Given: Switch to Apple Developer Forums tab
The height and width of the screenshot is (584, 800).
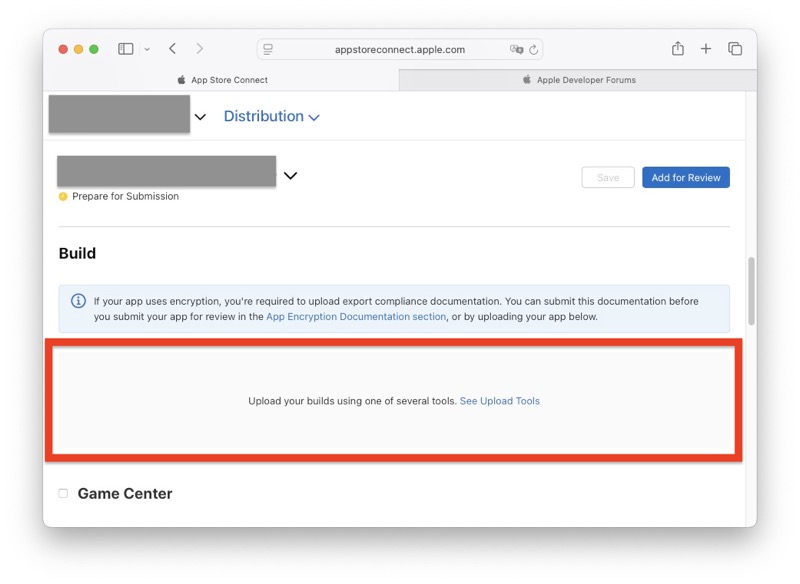Looking at the screenshot, I should pyautogui.click(x=578, y=80).
